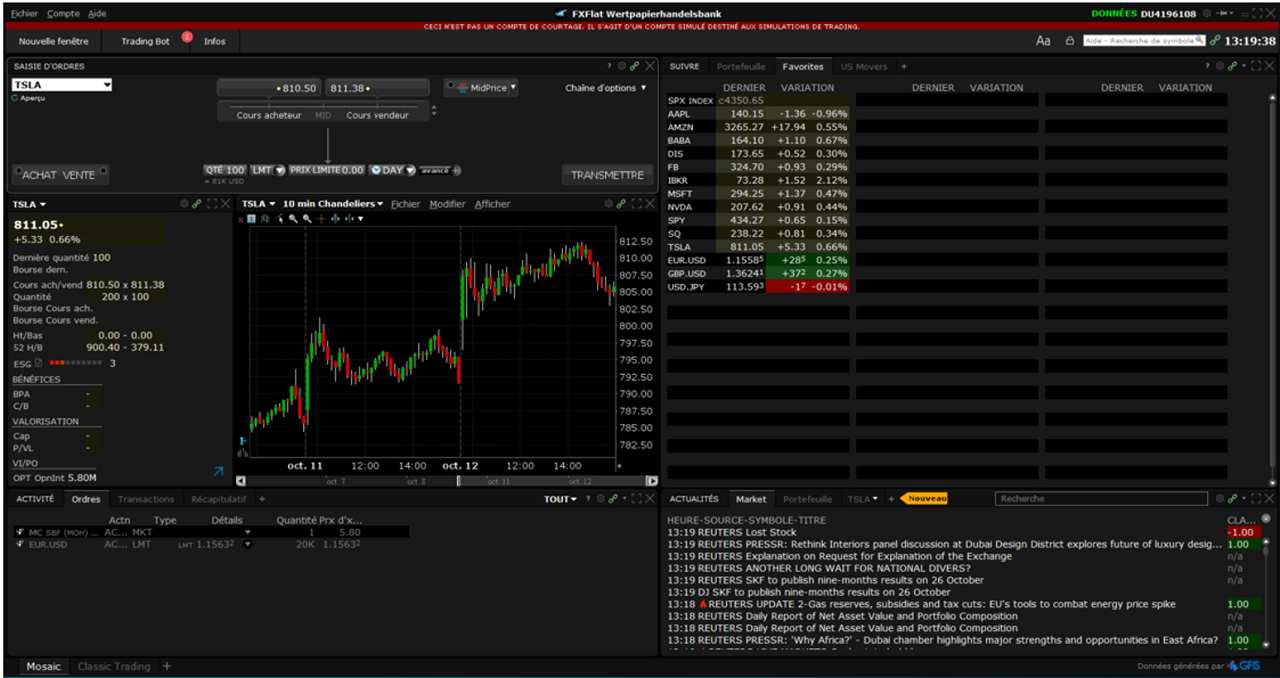Open the TSLA symbol dropdown in order entry
The image size is (1280, 678).
coord(105,85)
